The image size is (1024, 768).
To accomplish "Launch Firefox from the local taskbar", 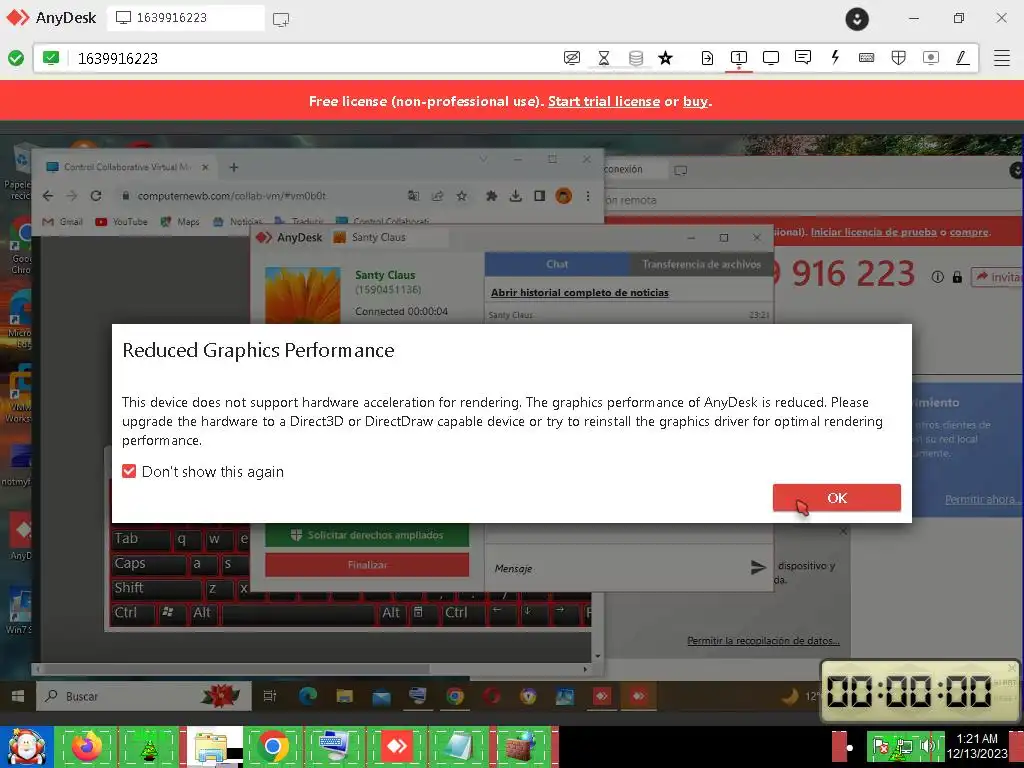I will pos(88,746).
